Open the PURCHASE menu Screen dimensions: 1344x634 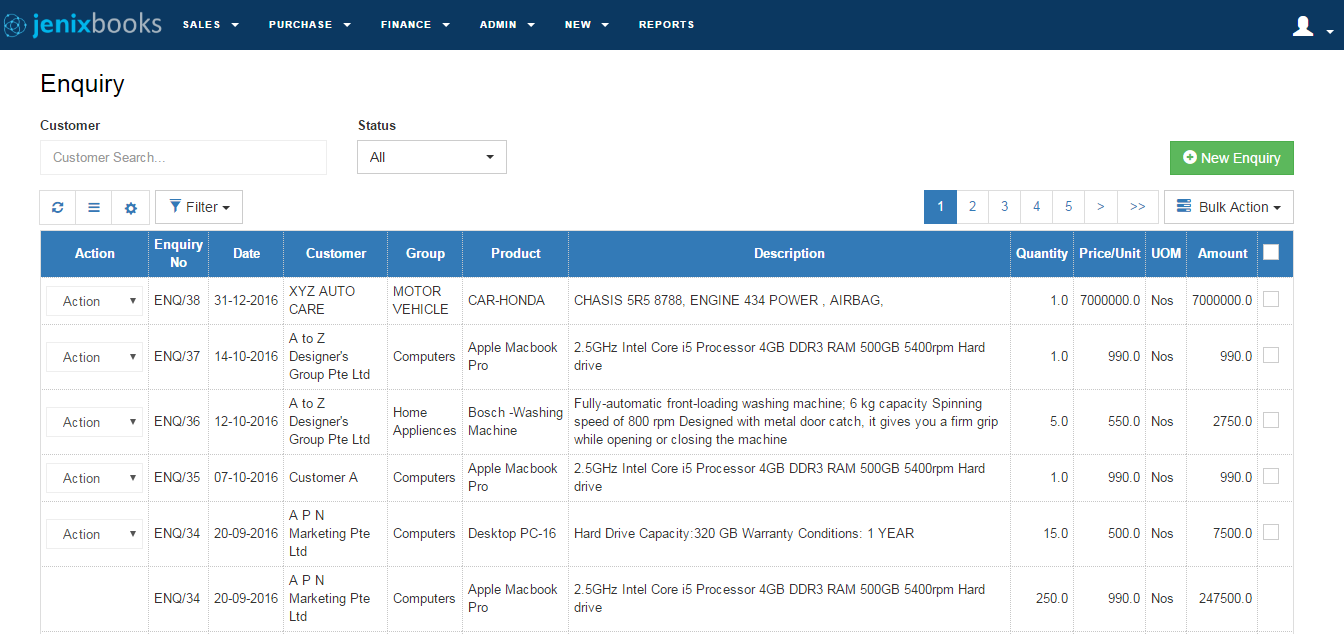pyautogui.click(x=310, y=25)
